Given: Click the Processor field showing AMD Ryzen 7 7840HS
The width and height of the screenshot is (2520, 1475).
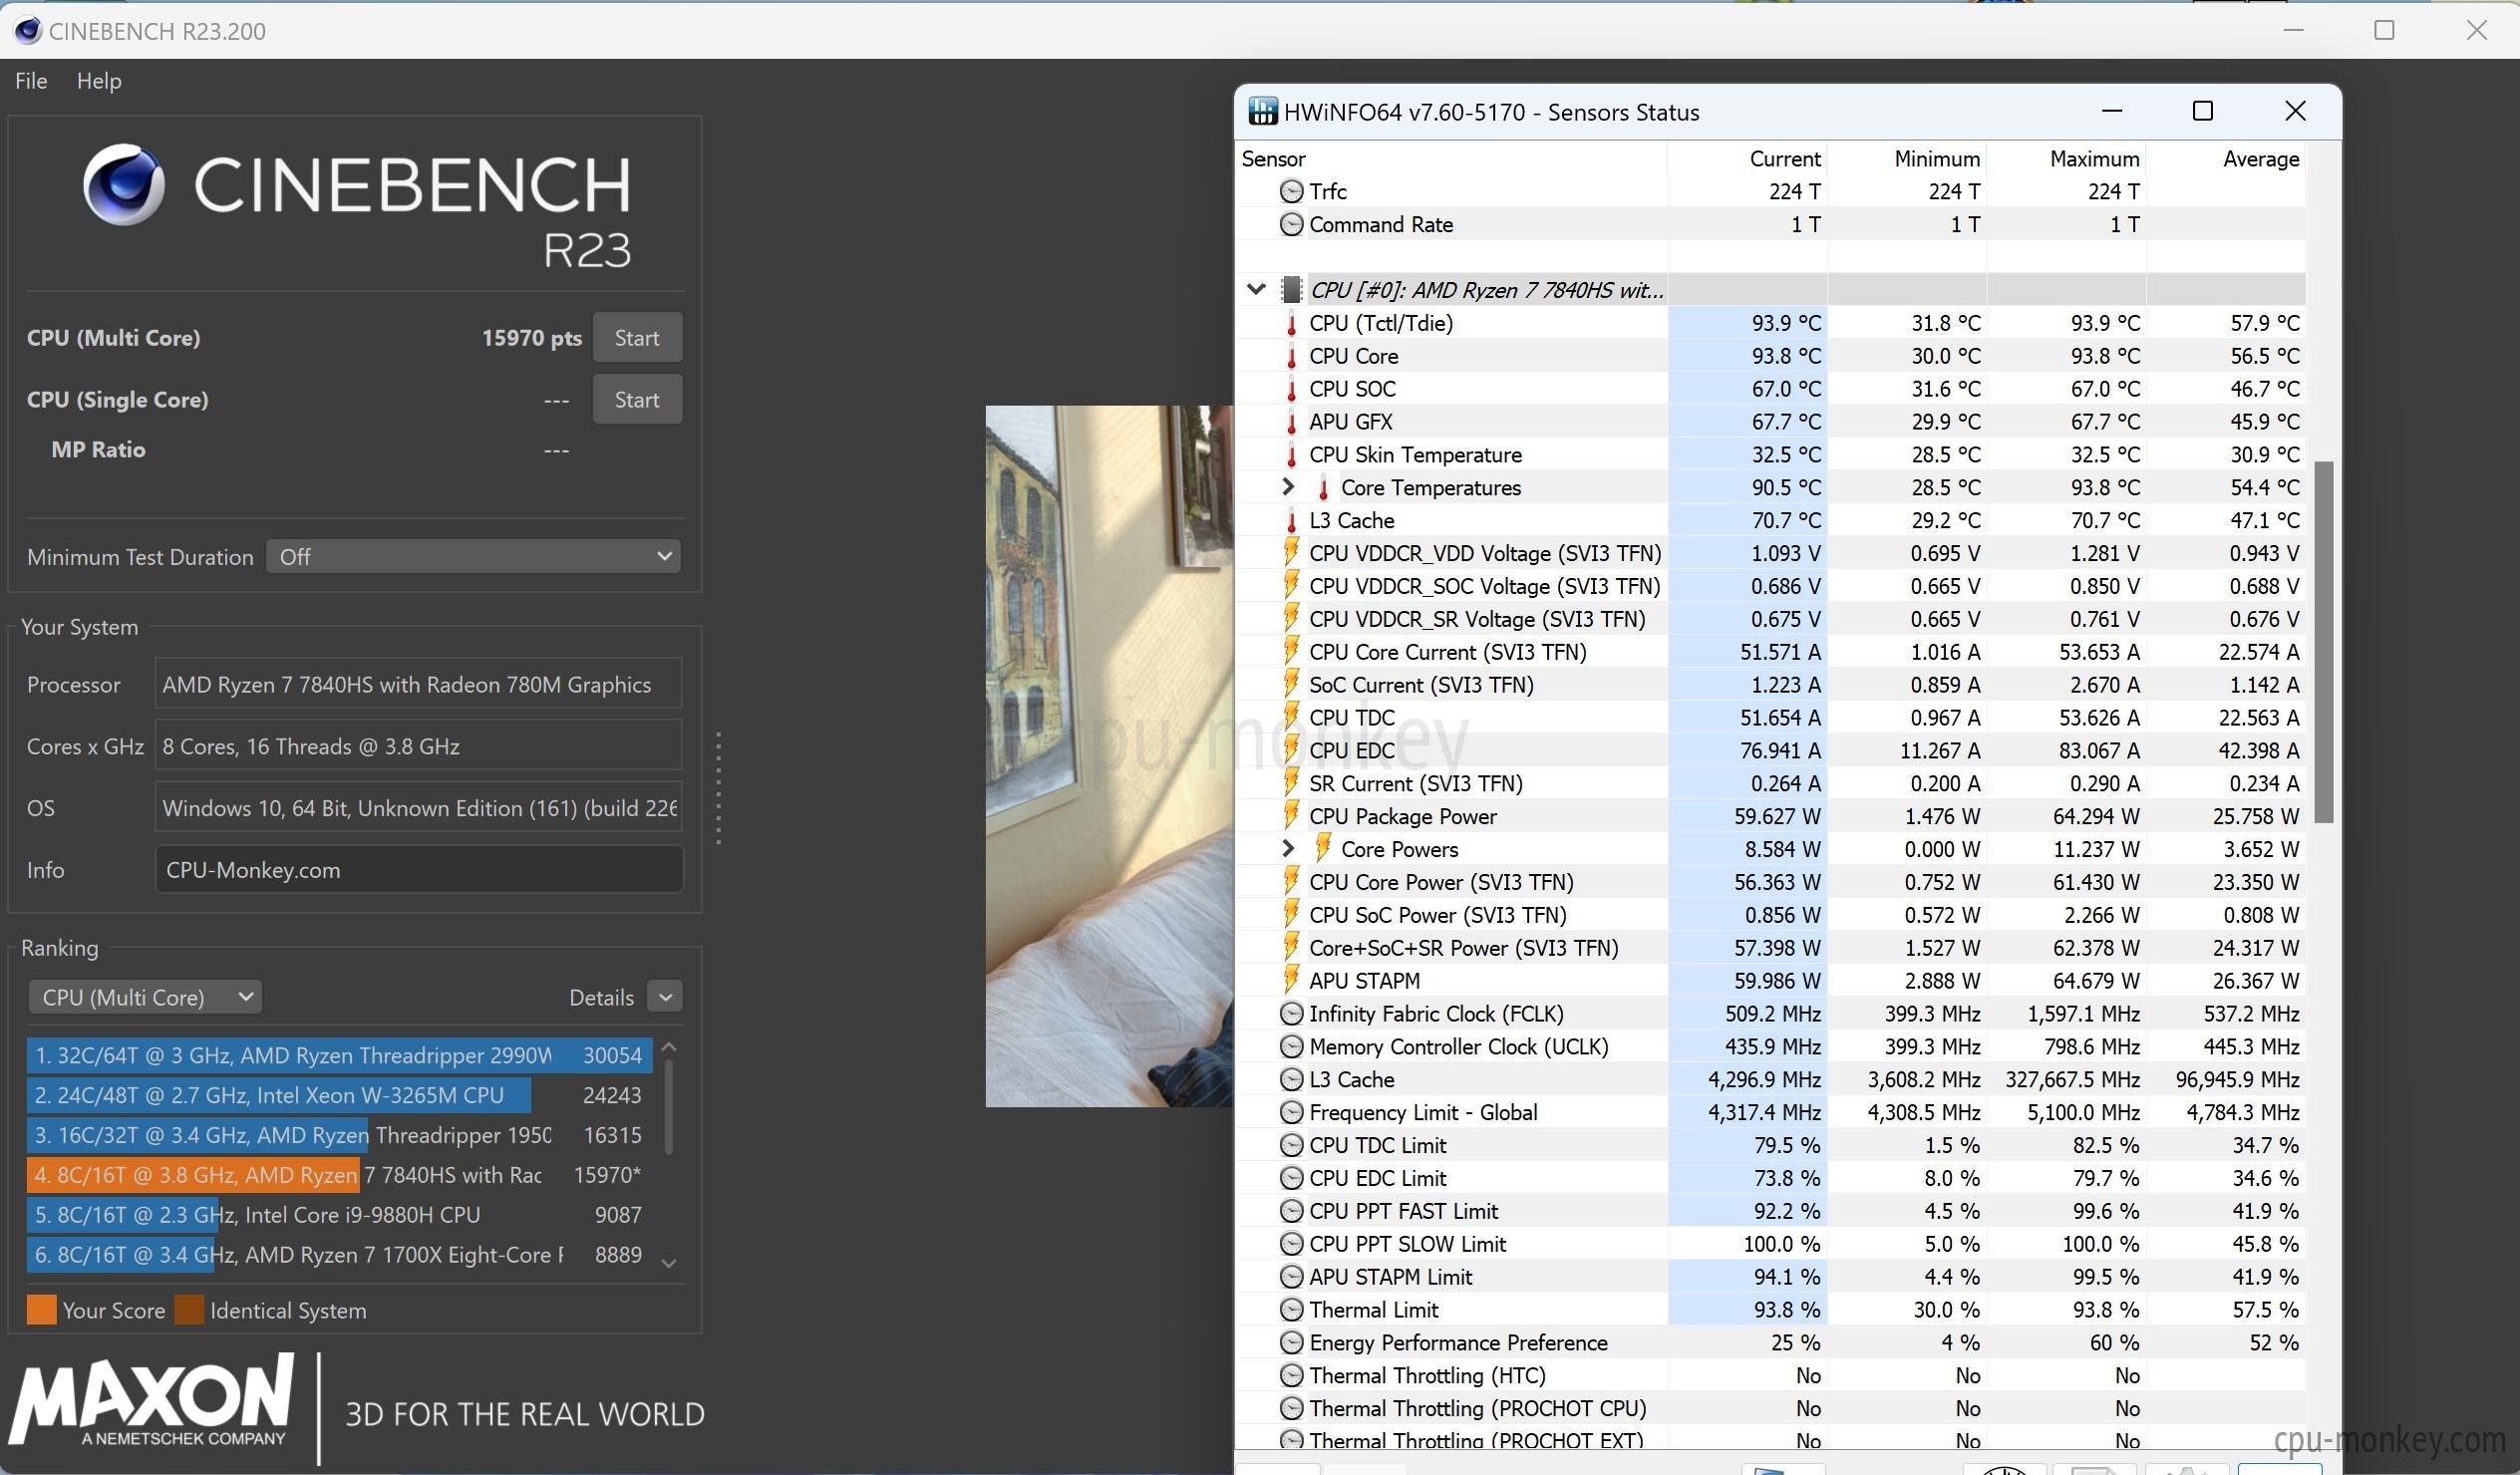Looking at the screenshot, I should (x=419, y=685).
